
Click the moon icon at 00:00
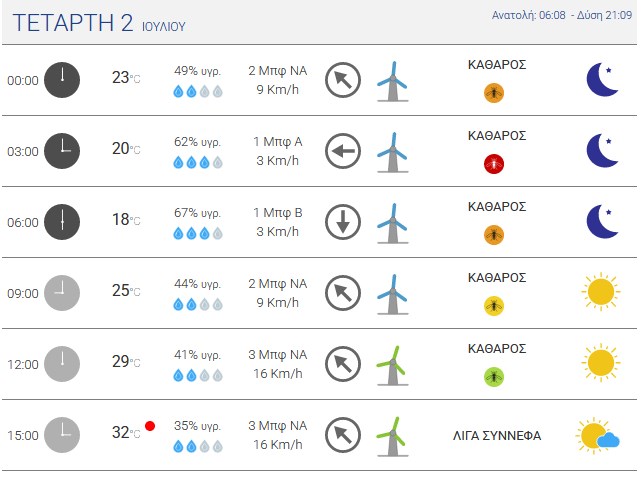(602, 80)
